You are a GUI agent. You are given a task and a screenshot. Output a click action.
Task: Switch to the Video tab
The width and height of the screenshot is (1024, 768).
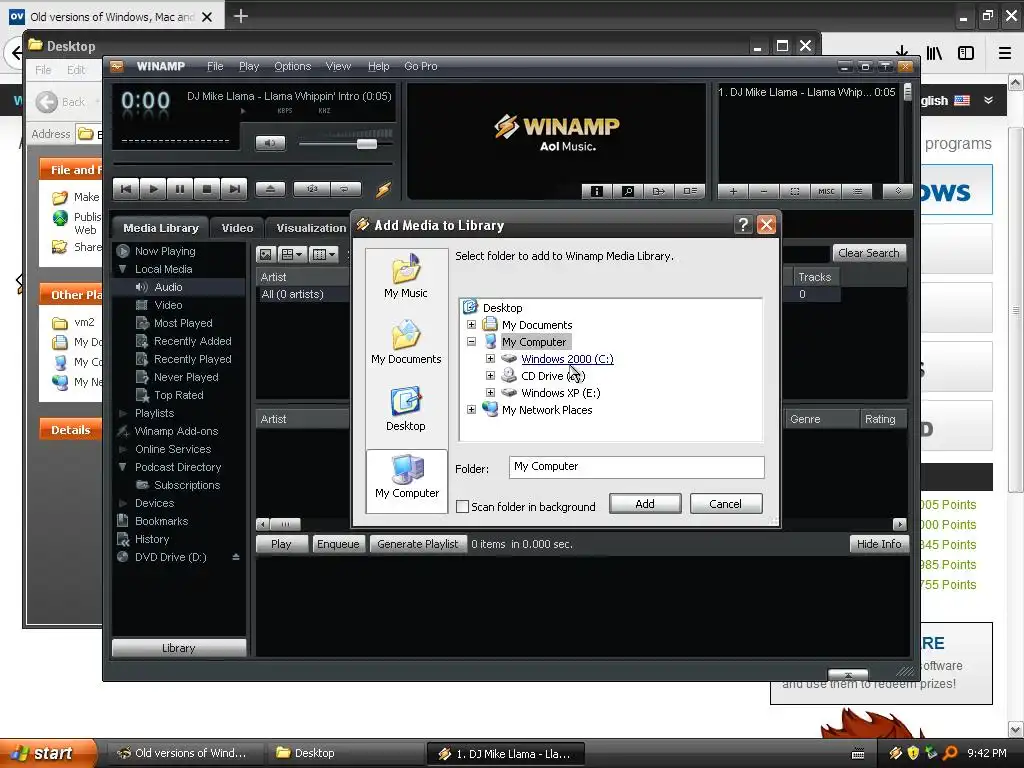pos(237,228)
